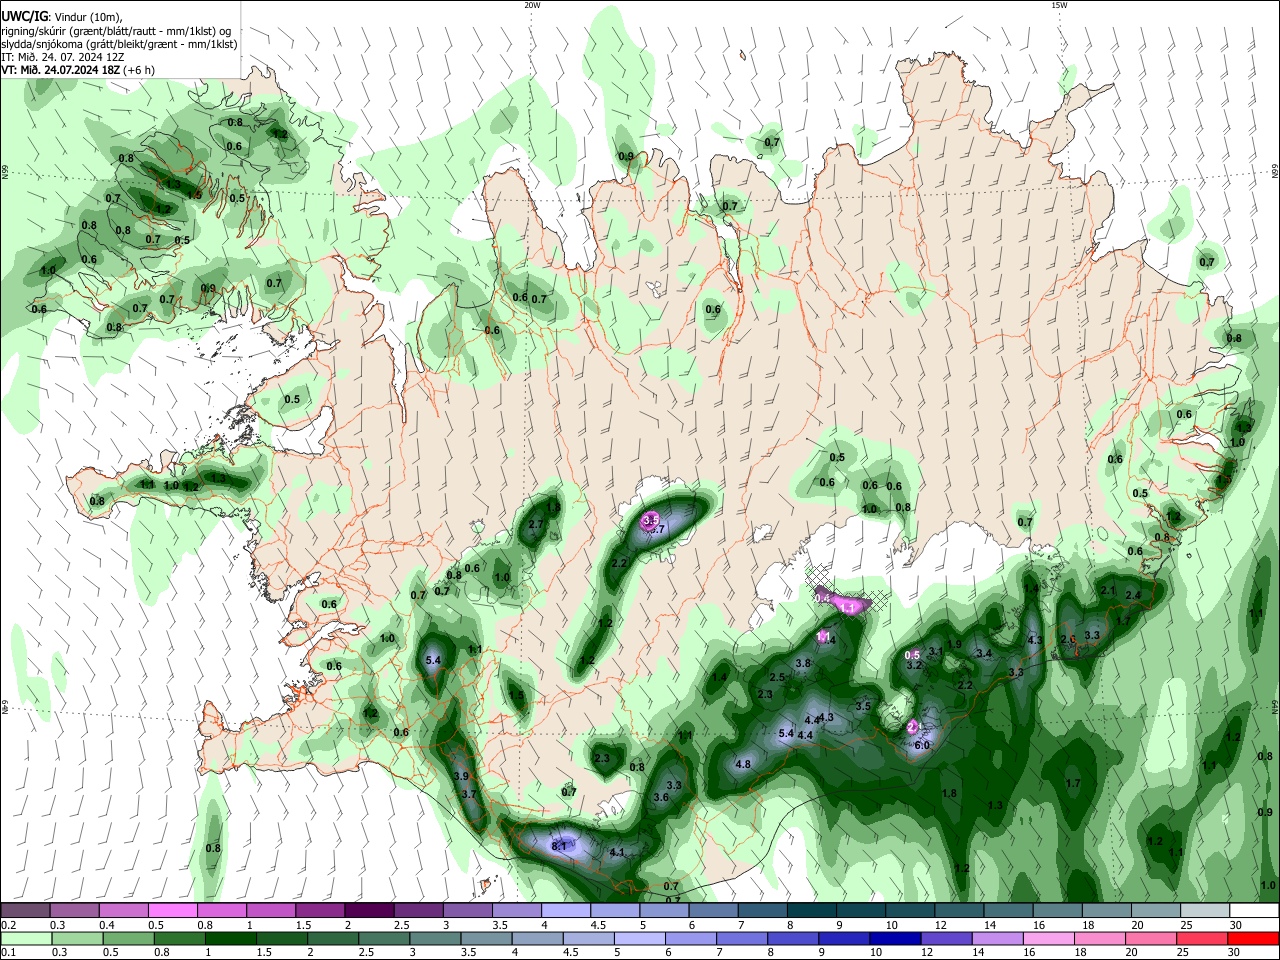The width and height of the screenshot is (1280, 960).
Task: Click the 6.0 precipitation value in southeast
Action: pyautogui.click(x=922, y=745)
